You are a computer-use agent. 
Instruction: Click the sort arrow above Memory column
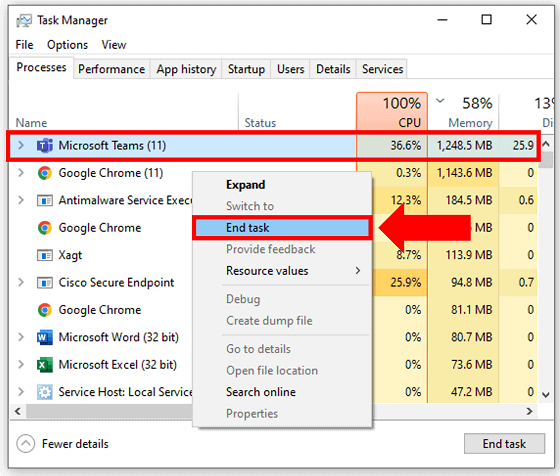pos(440,101)
